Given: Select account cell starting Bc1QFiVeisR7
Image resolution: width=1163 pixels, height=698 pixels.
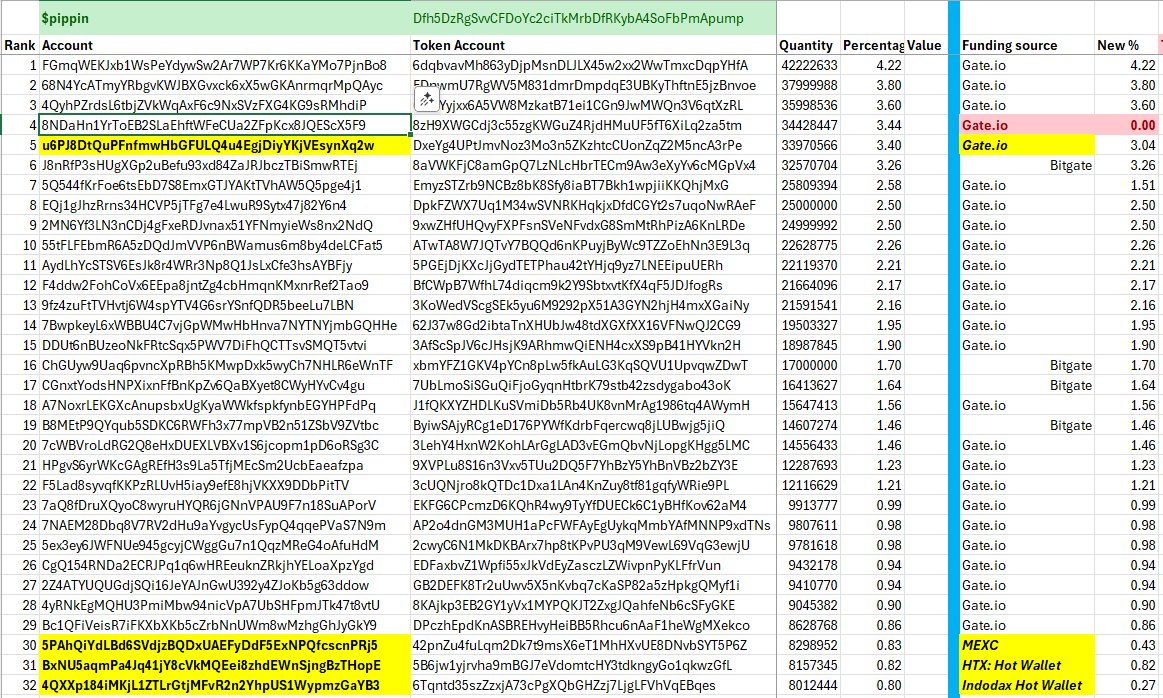Looking at the screenshot, I should [x=225, y=626].
